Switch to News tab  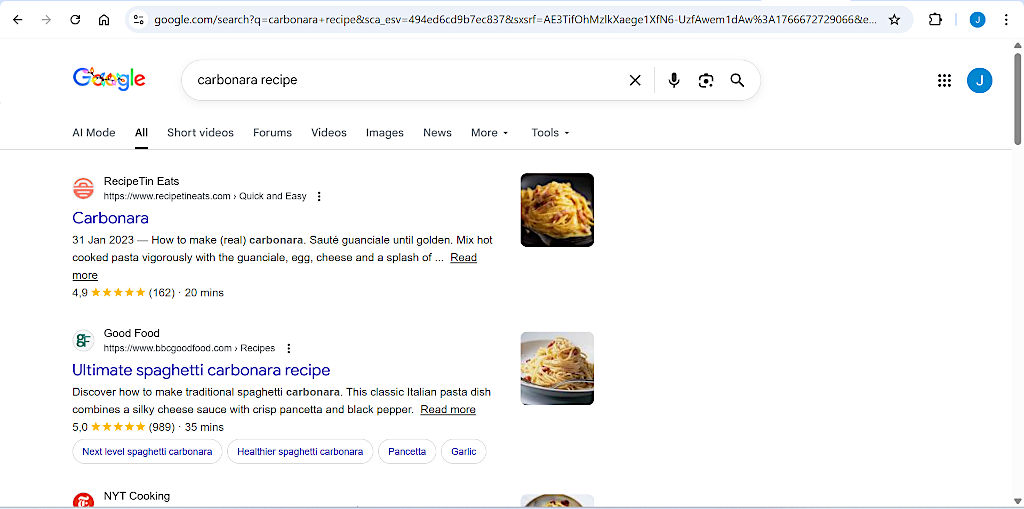[x=438, y=133]
